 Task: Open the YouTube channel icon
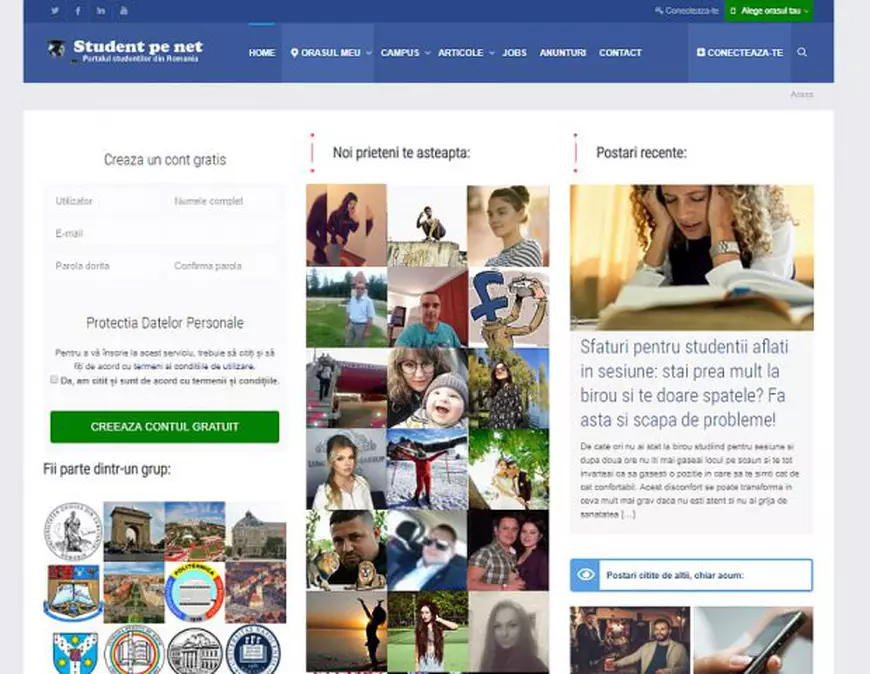124,10
